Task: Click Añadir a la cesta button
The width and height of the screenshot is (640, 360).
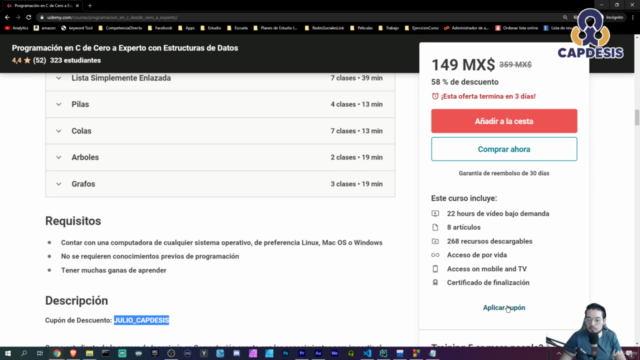Action: tap(504, 121)
